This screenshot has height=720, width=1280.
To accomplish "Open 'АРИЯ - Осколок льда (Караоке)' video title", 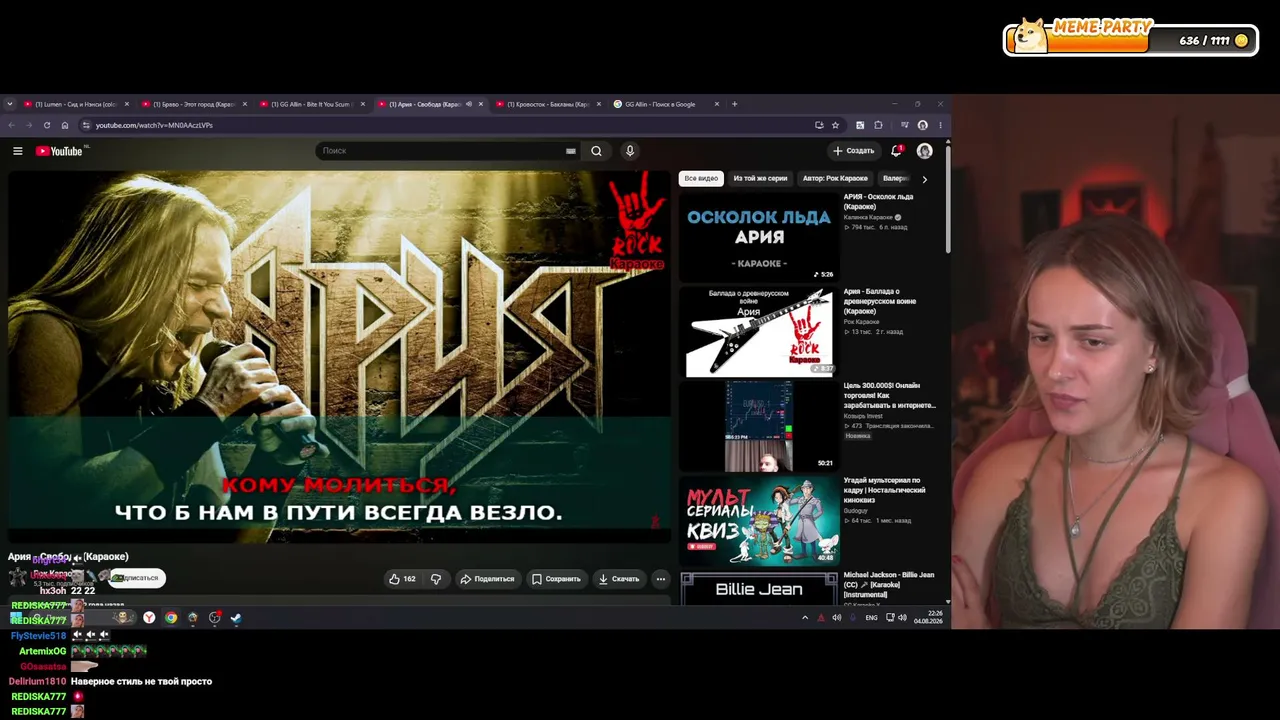I will tap(878, 201).
